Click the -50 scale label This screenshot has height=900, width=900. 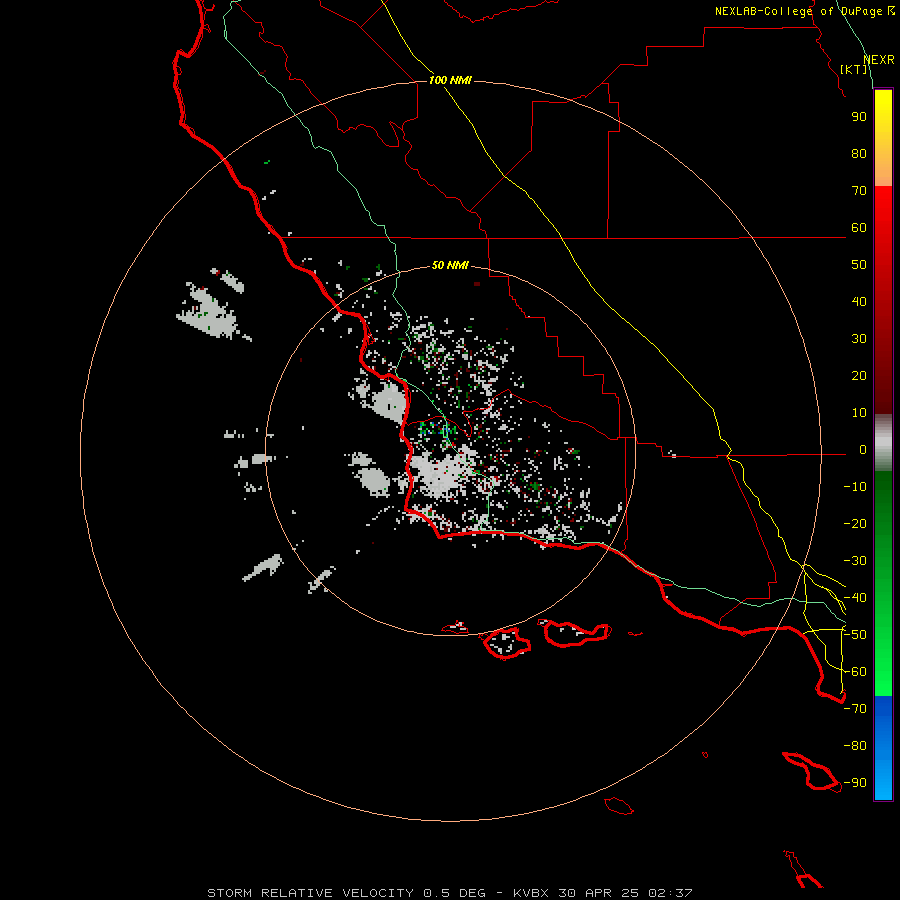[x=855, y=635]
